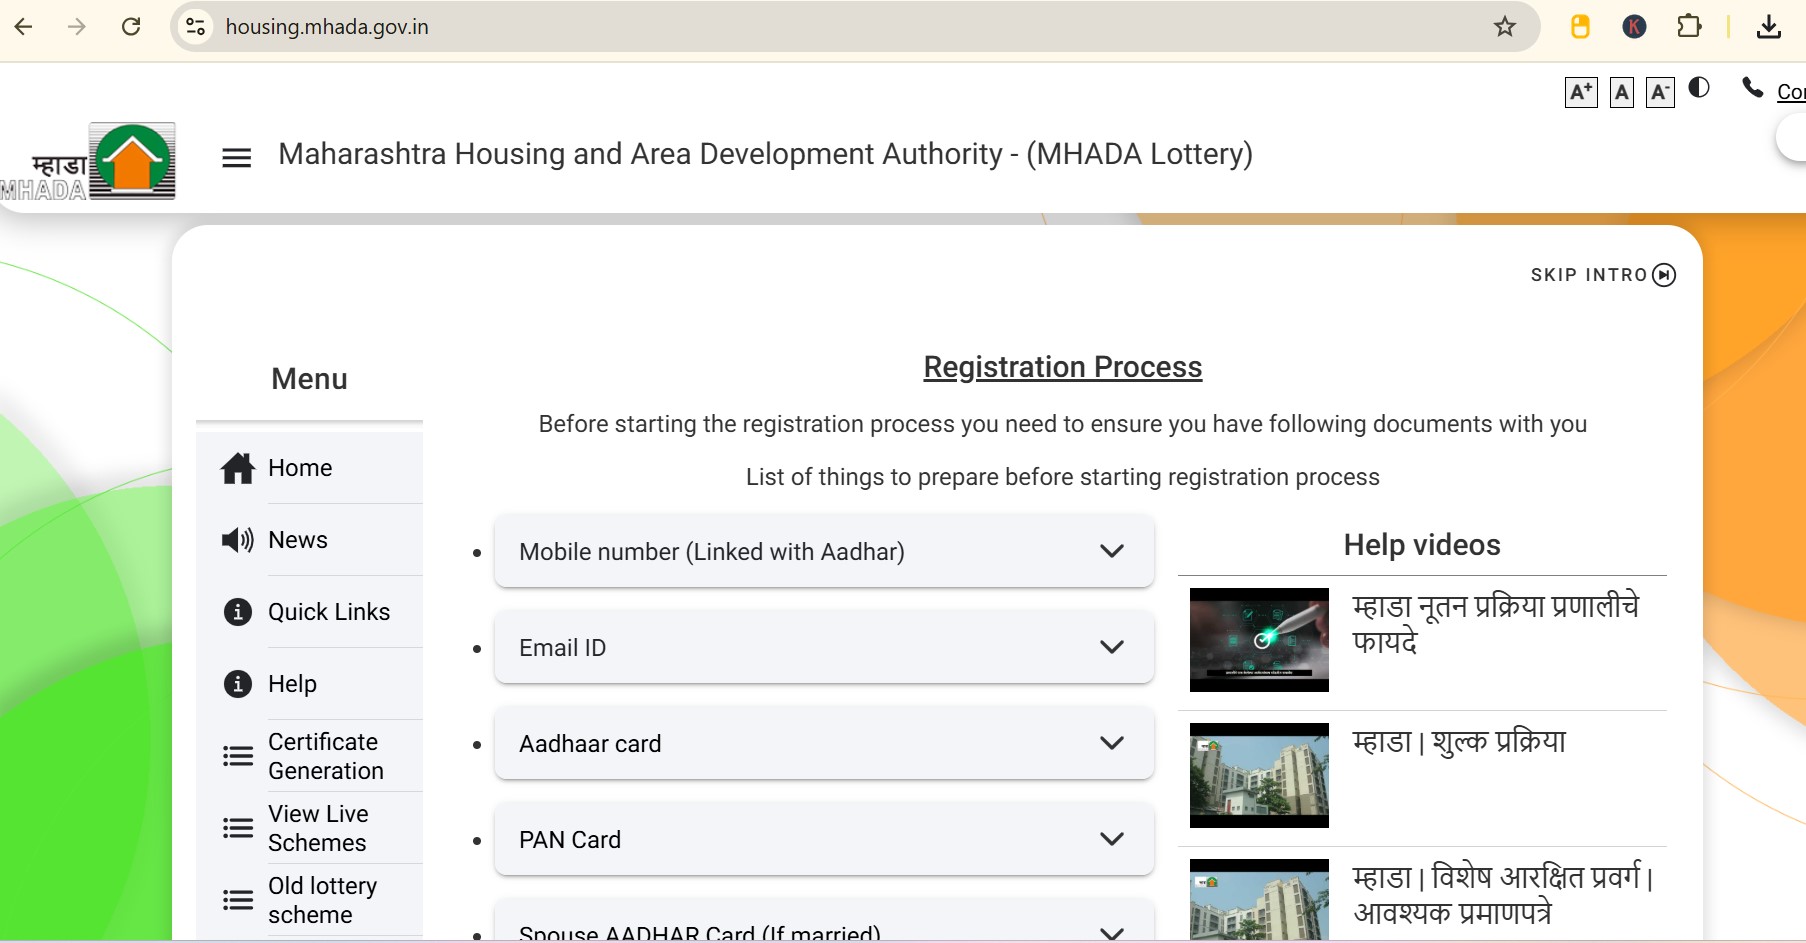Open the K profile avatar extension

[x=1634, y=27]
